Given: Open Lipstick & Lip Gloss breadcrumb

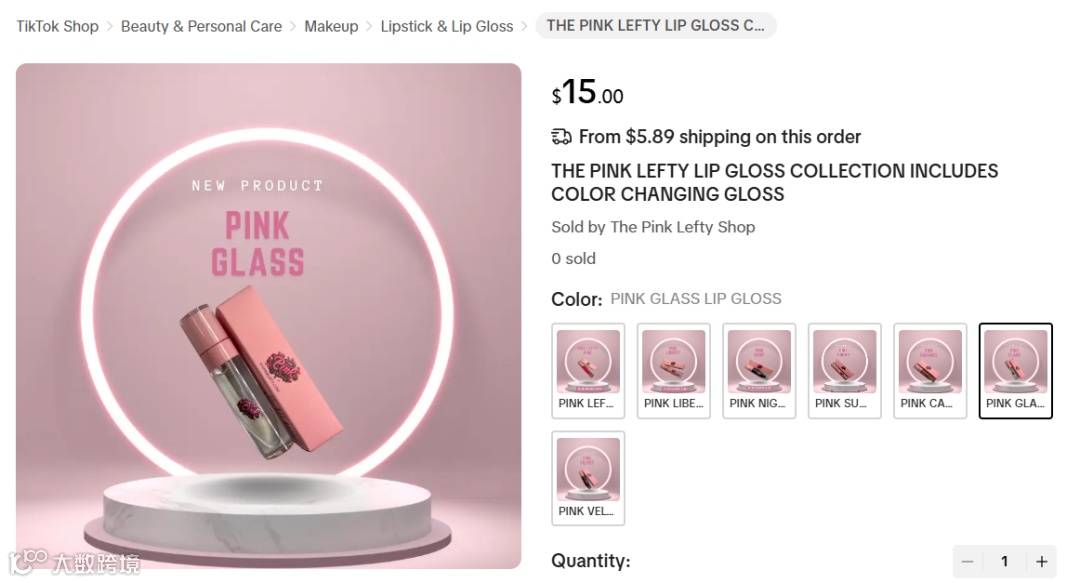Looking at the screenshot, I should [447, 26].
